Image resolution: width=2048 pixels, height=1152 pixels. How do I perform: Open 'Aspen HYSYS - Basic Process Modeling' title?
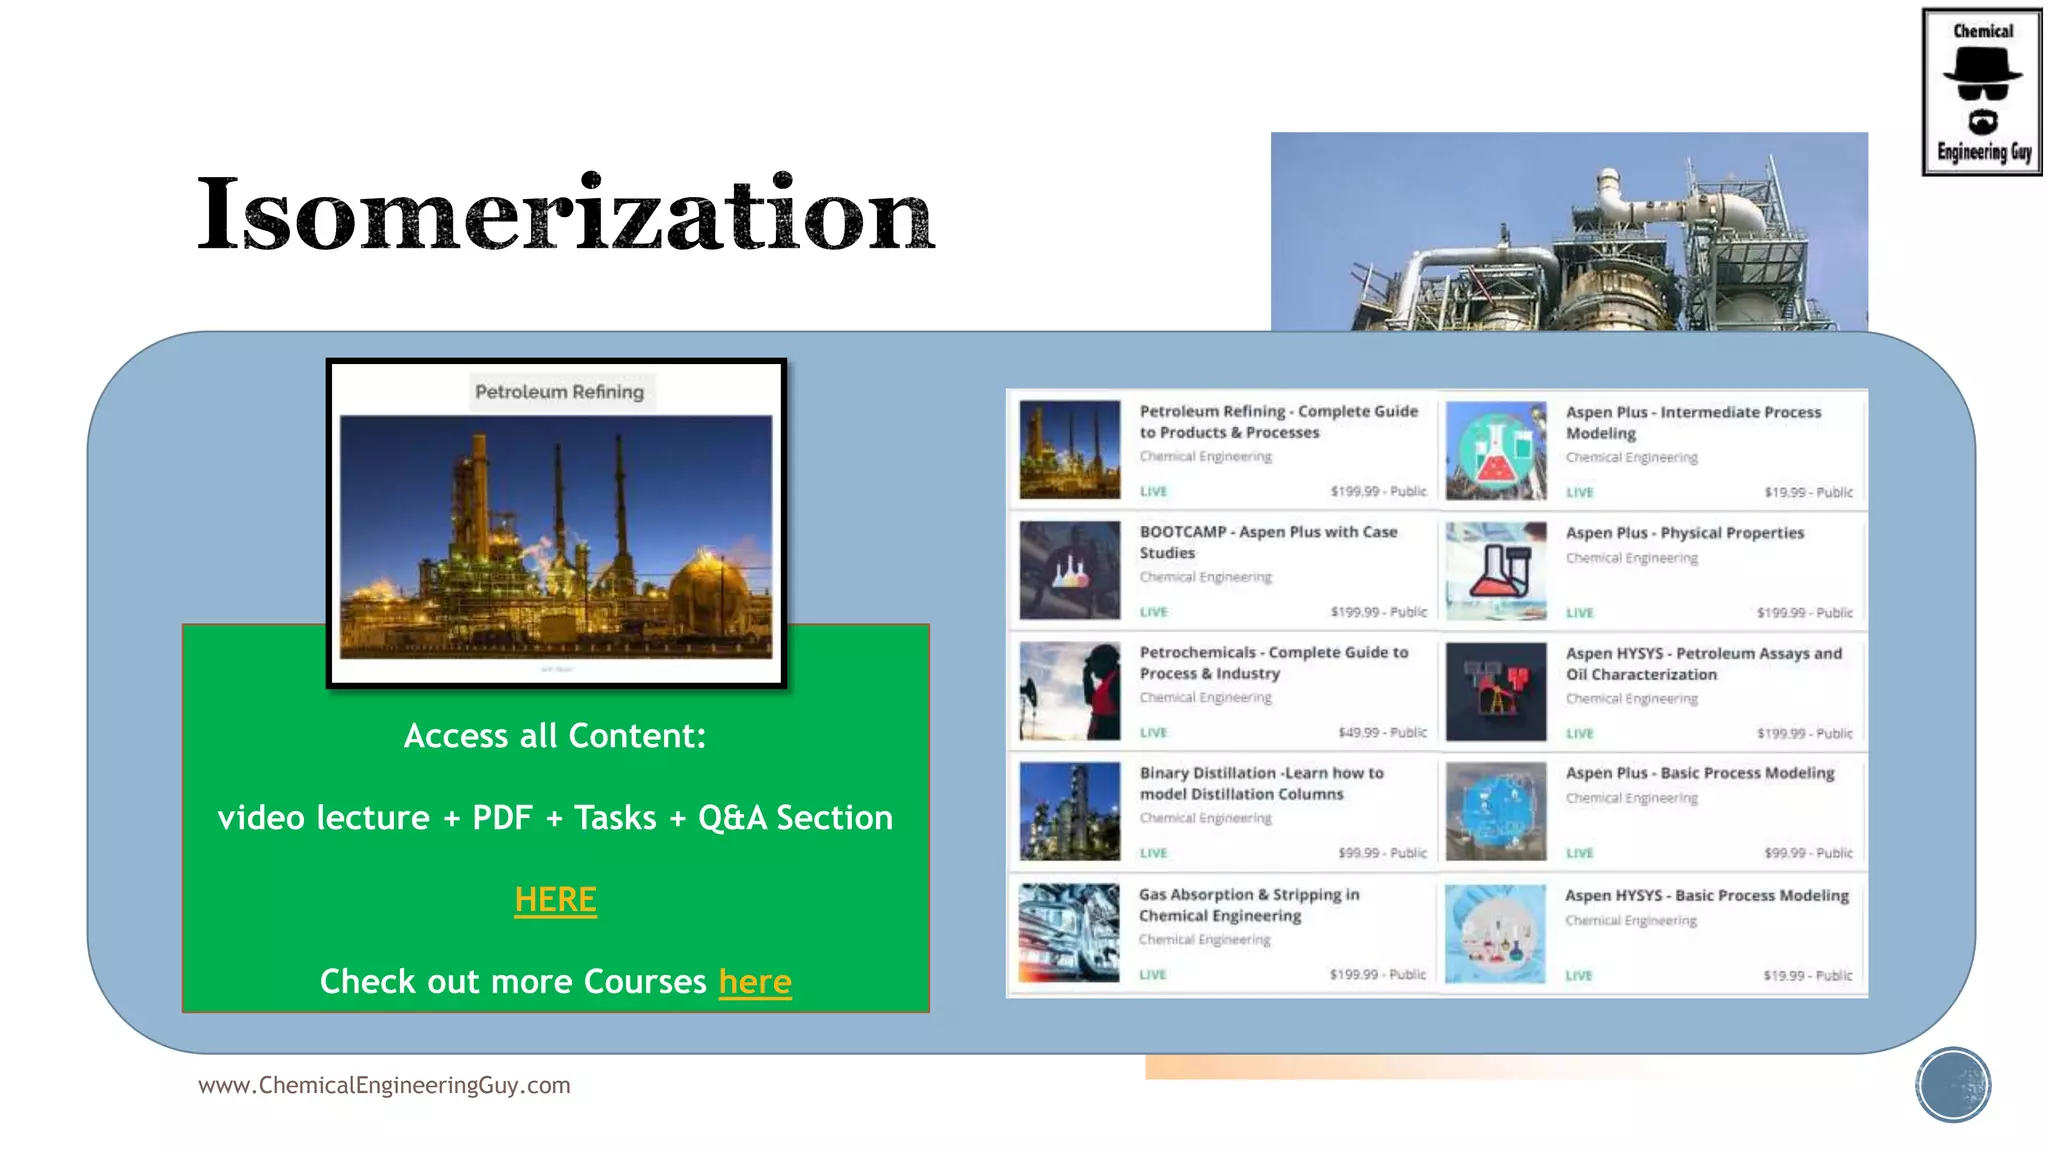[x=1706, y=895]
